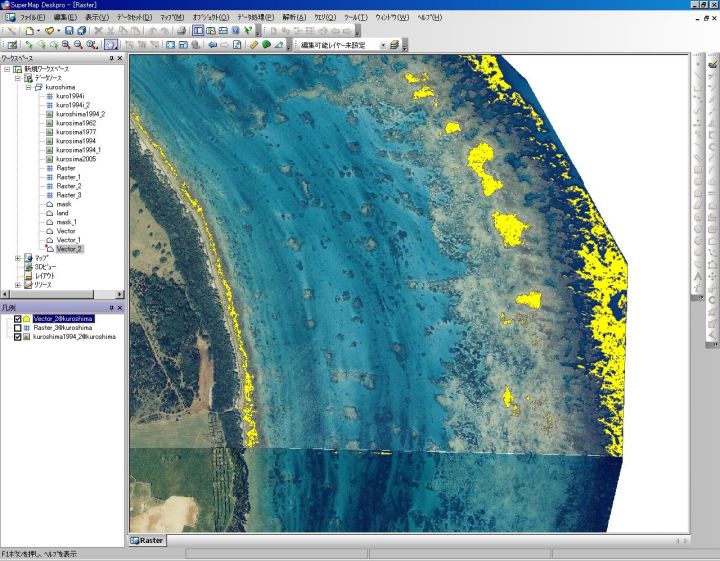Select the mask_1 dataset in the tree
This screenshot has height=561, width=720.
[x=67, y=222]
